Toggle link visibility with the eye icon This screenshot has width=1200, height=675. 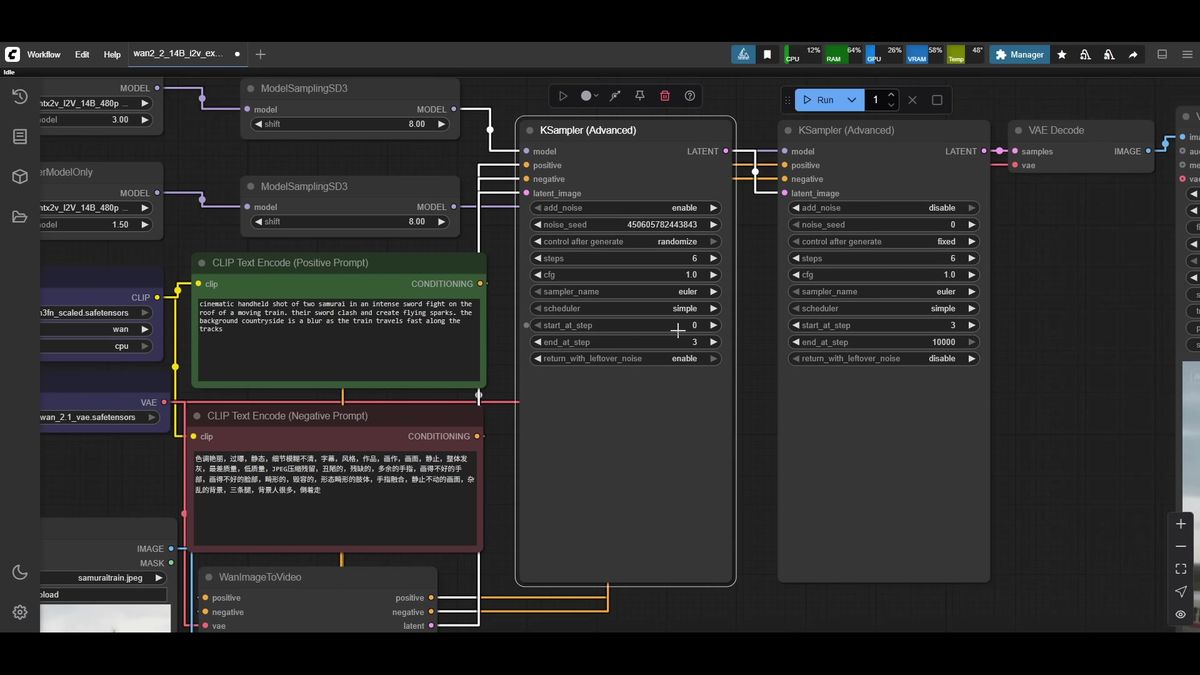(x=1181, y=615)
